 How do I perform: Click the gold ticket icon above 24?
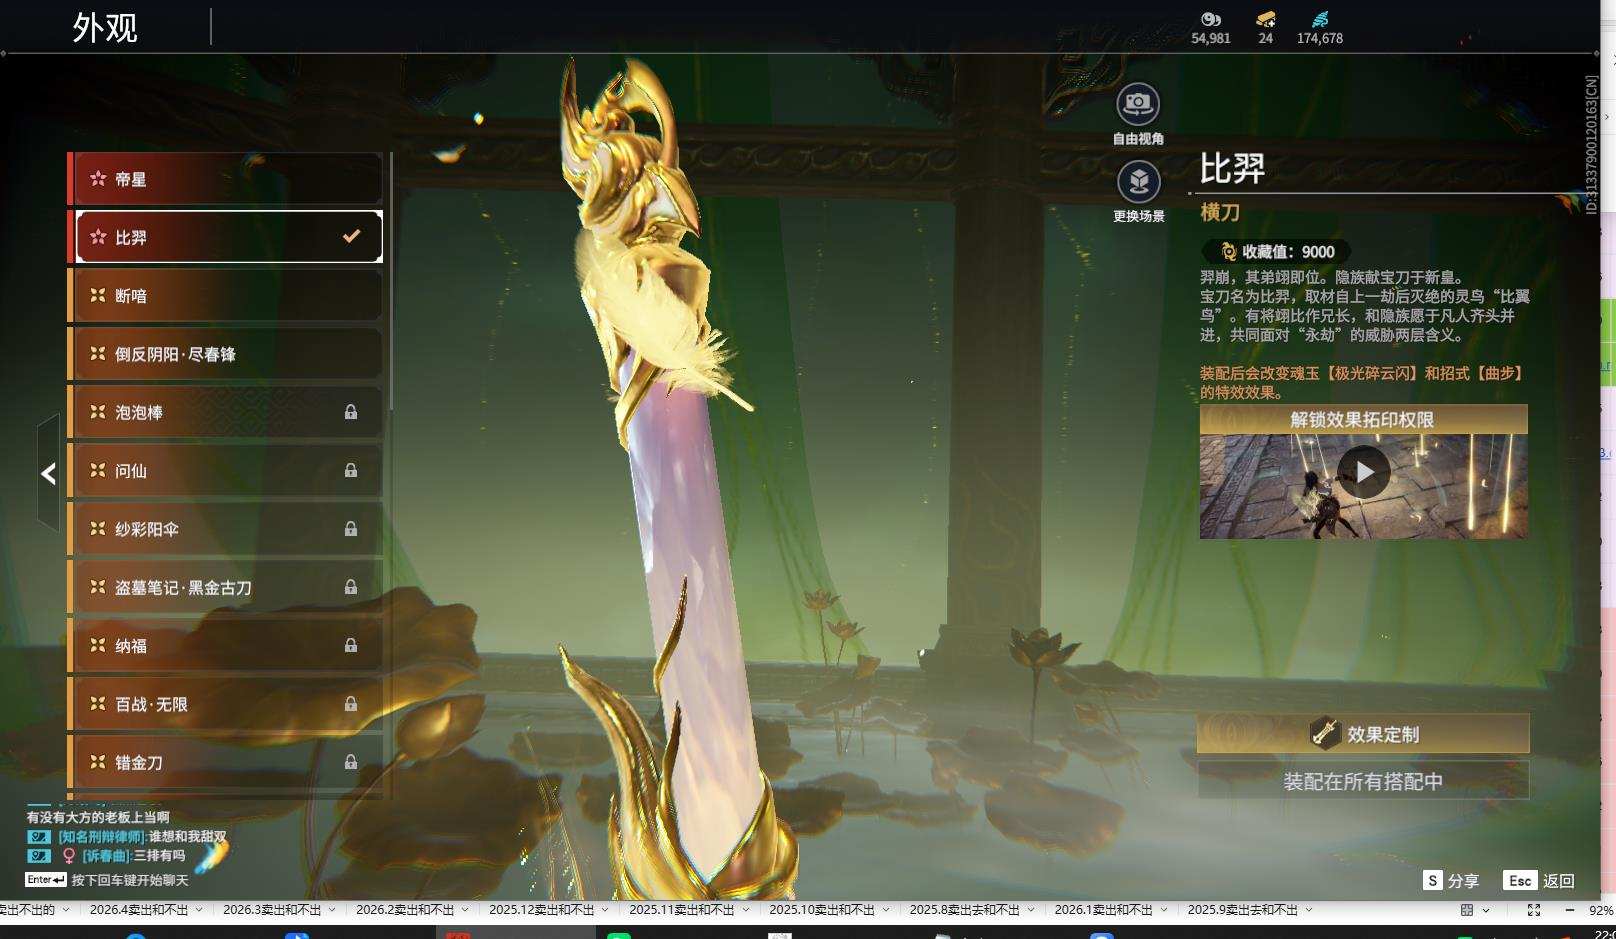click(x=1266, y=19)
